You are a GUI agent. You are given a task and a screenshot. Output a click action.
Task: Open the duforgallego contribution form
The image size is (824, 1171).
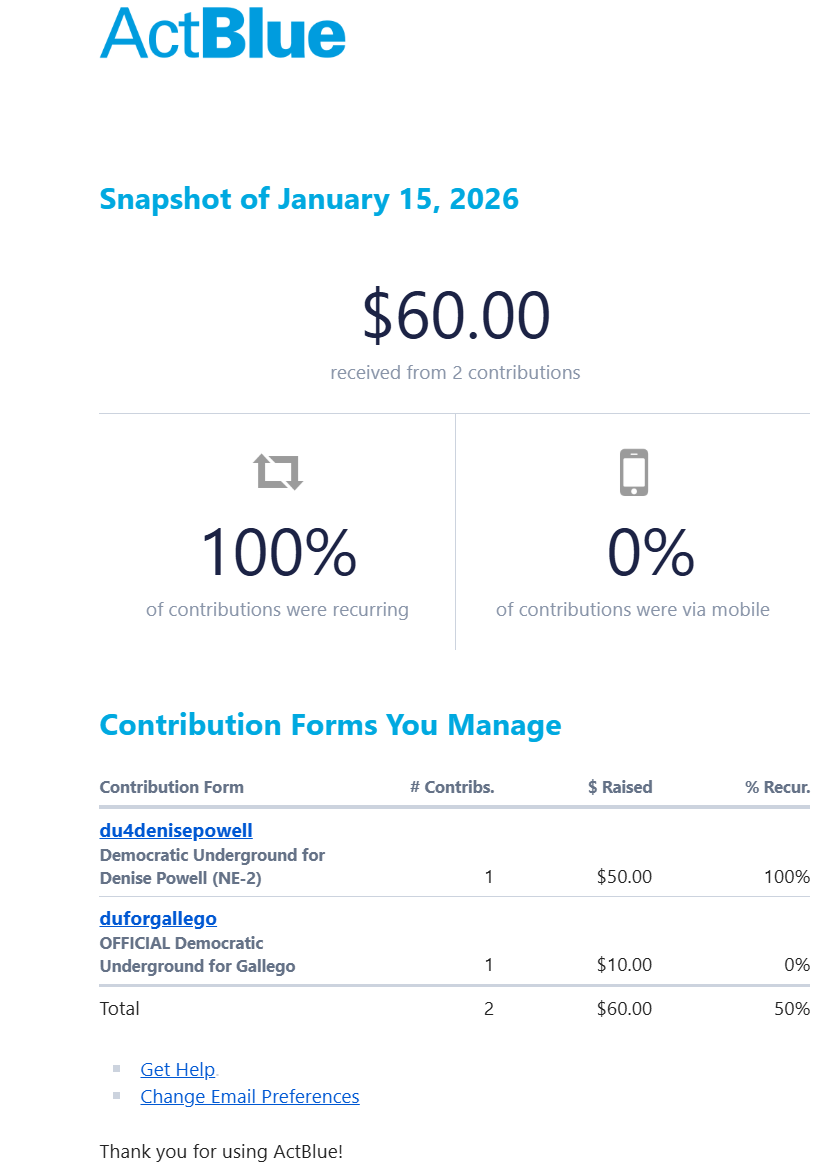click(x=158, y=919)
